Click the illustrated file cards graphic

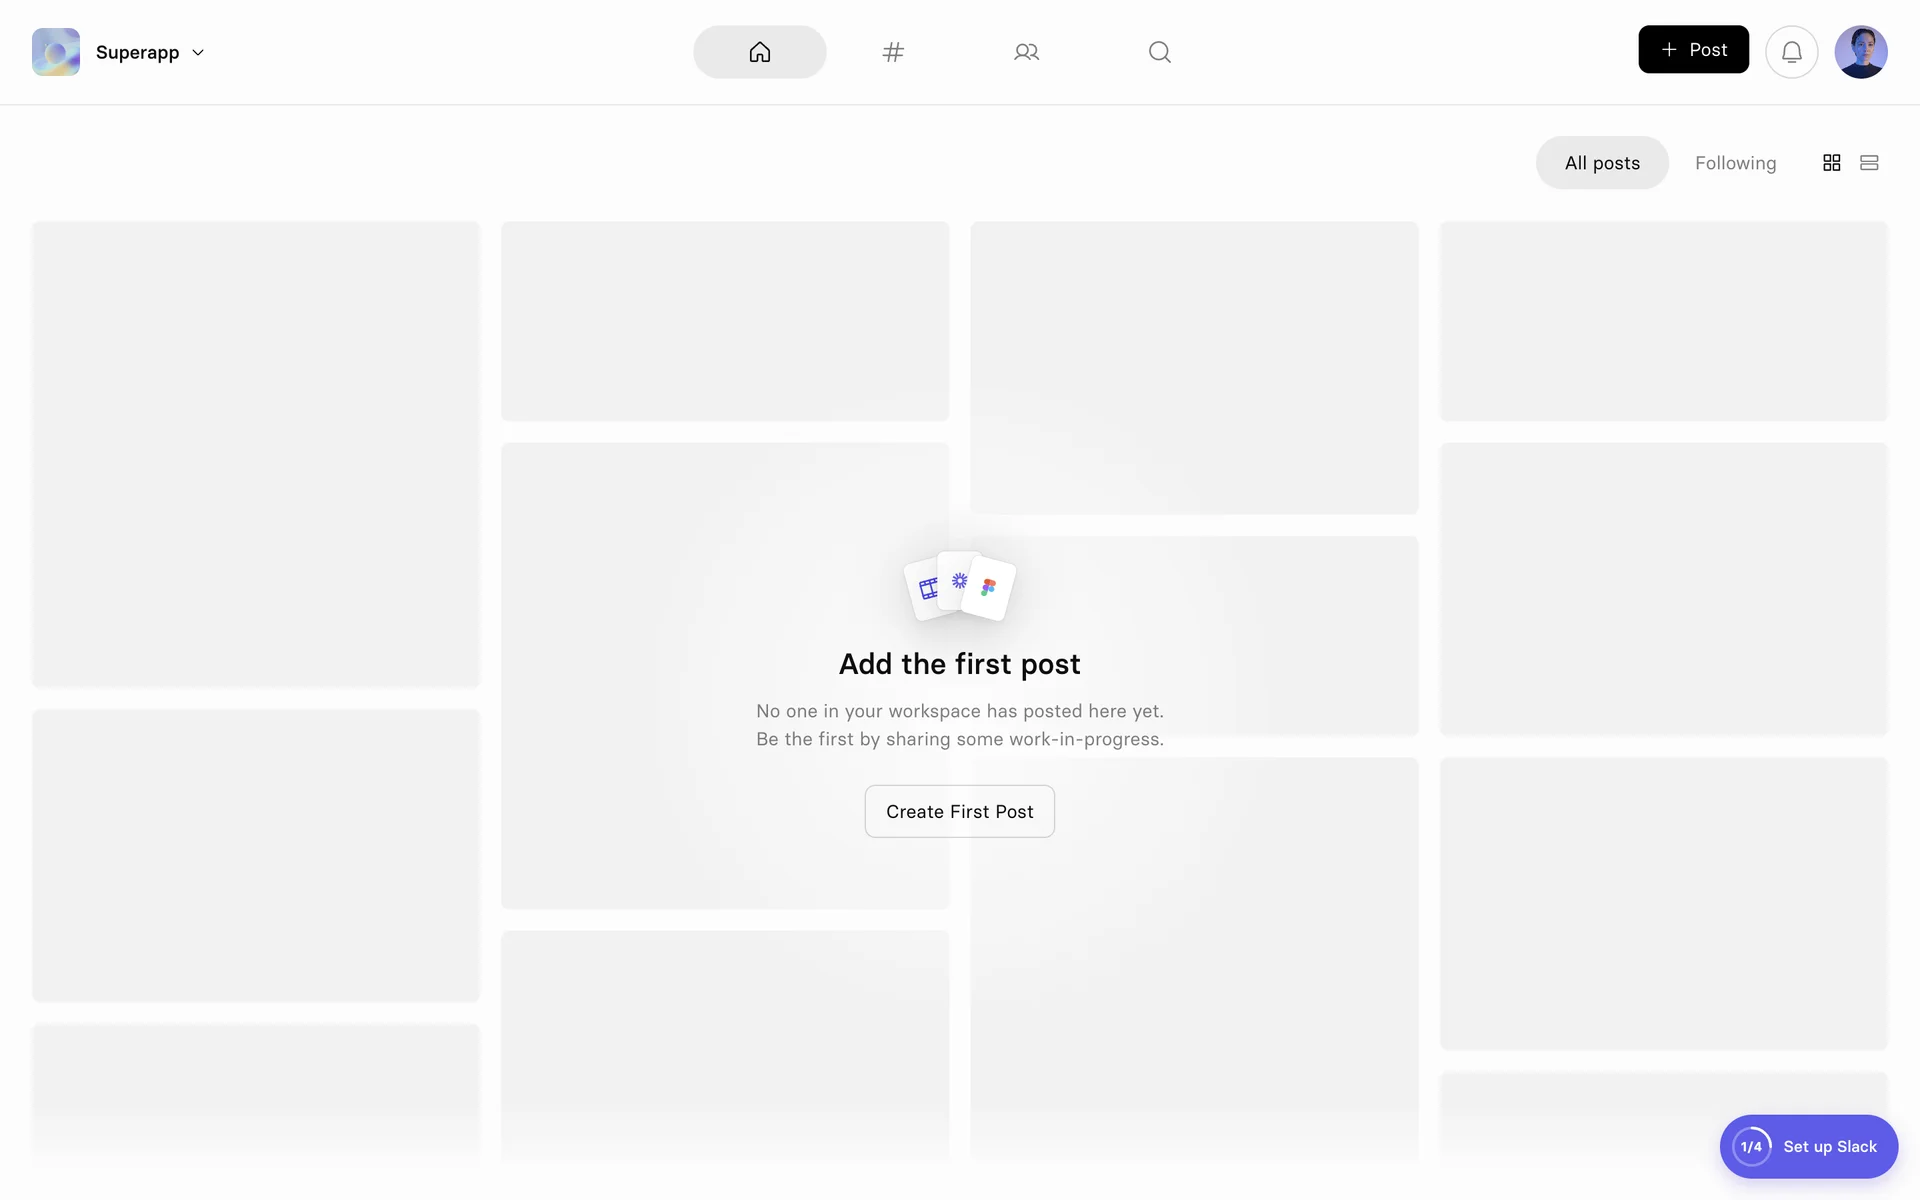pyautogui.click(x=959, y=586)
